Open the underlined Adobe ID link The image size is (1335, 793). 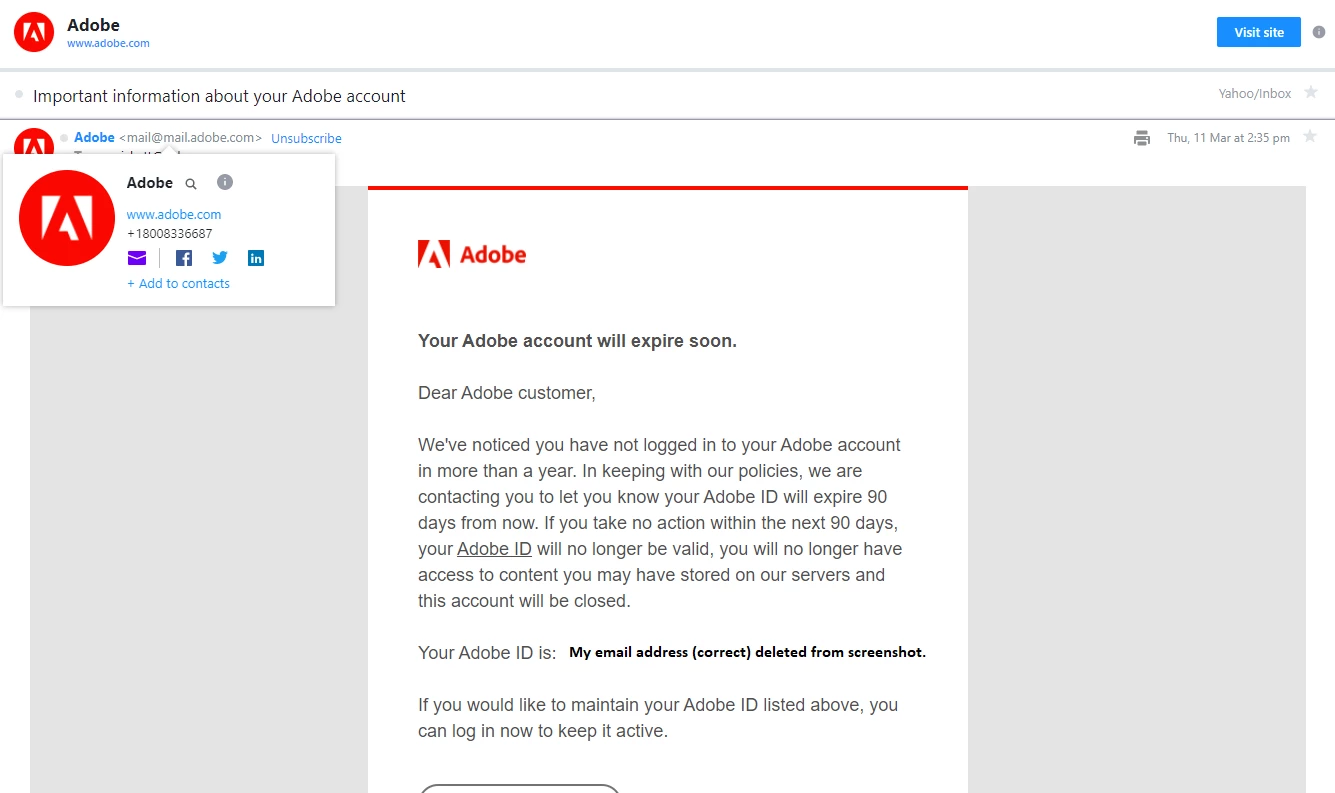point(495,549)
